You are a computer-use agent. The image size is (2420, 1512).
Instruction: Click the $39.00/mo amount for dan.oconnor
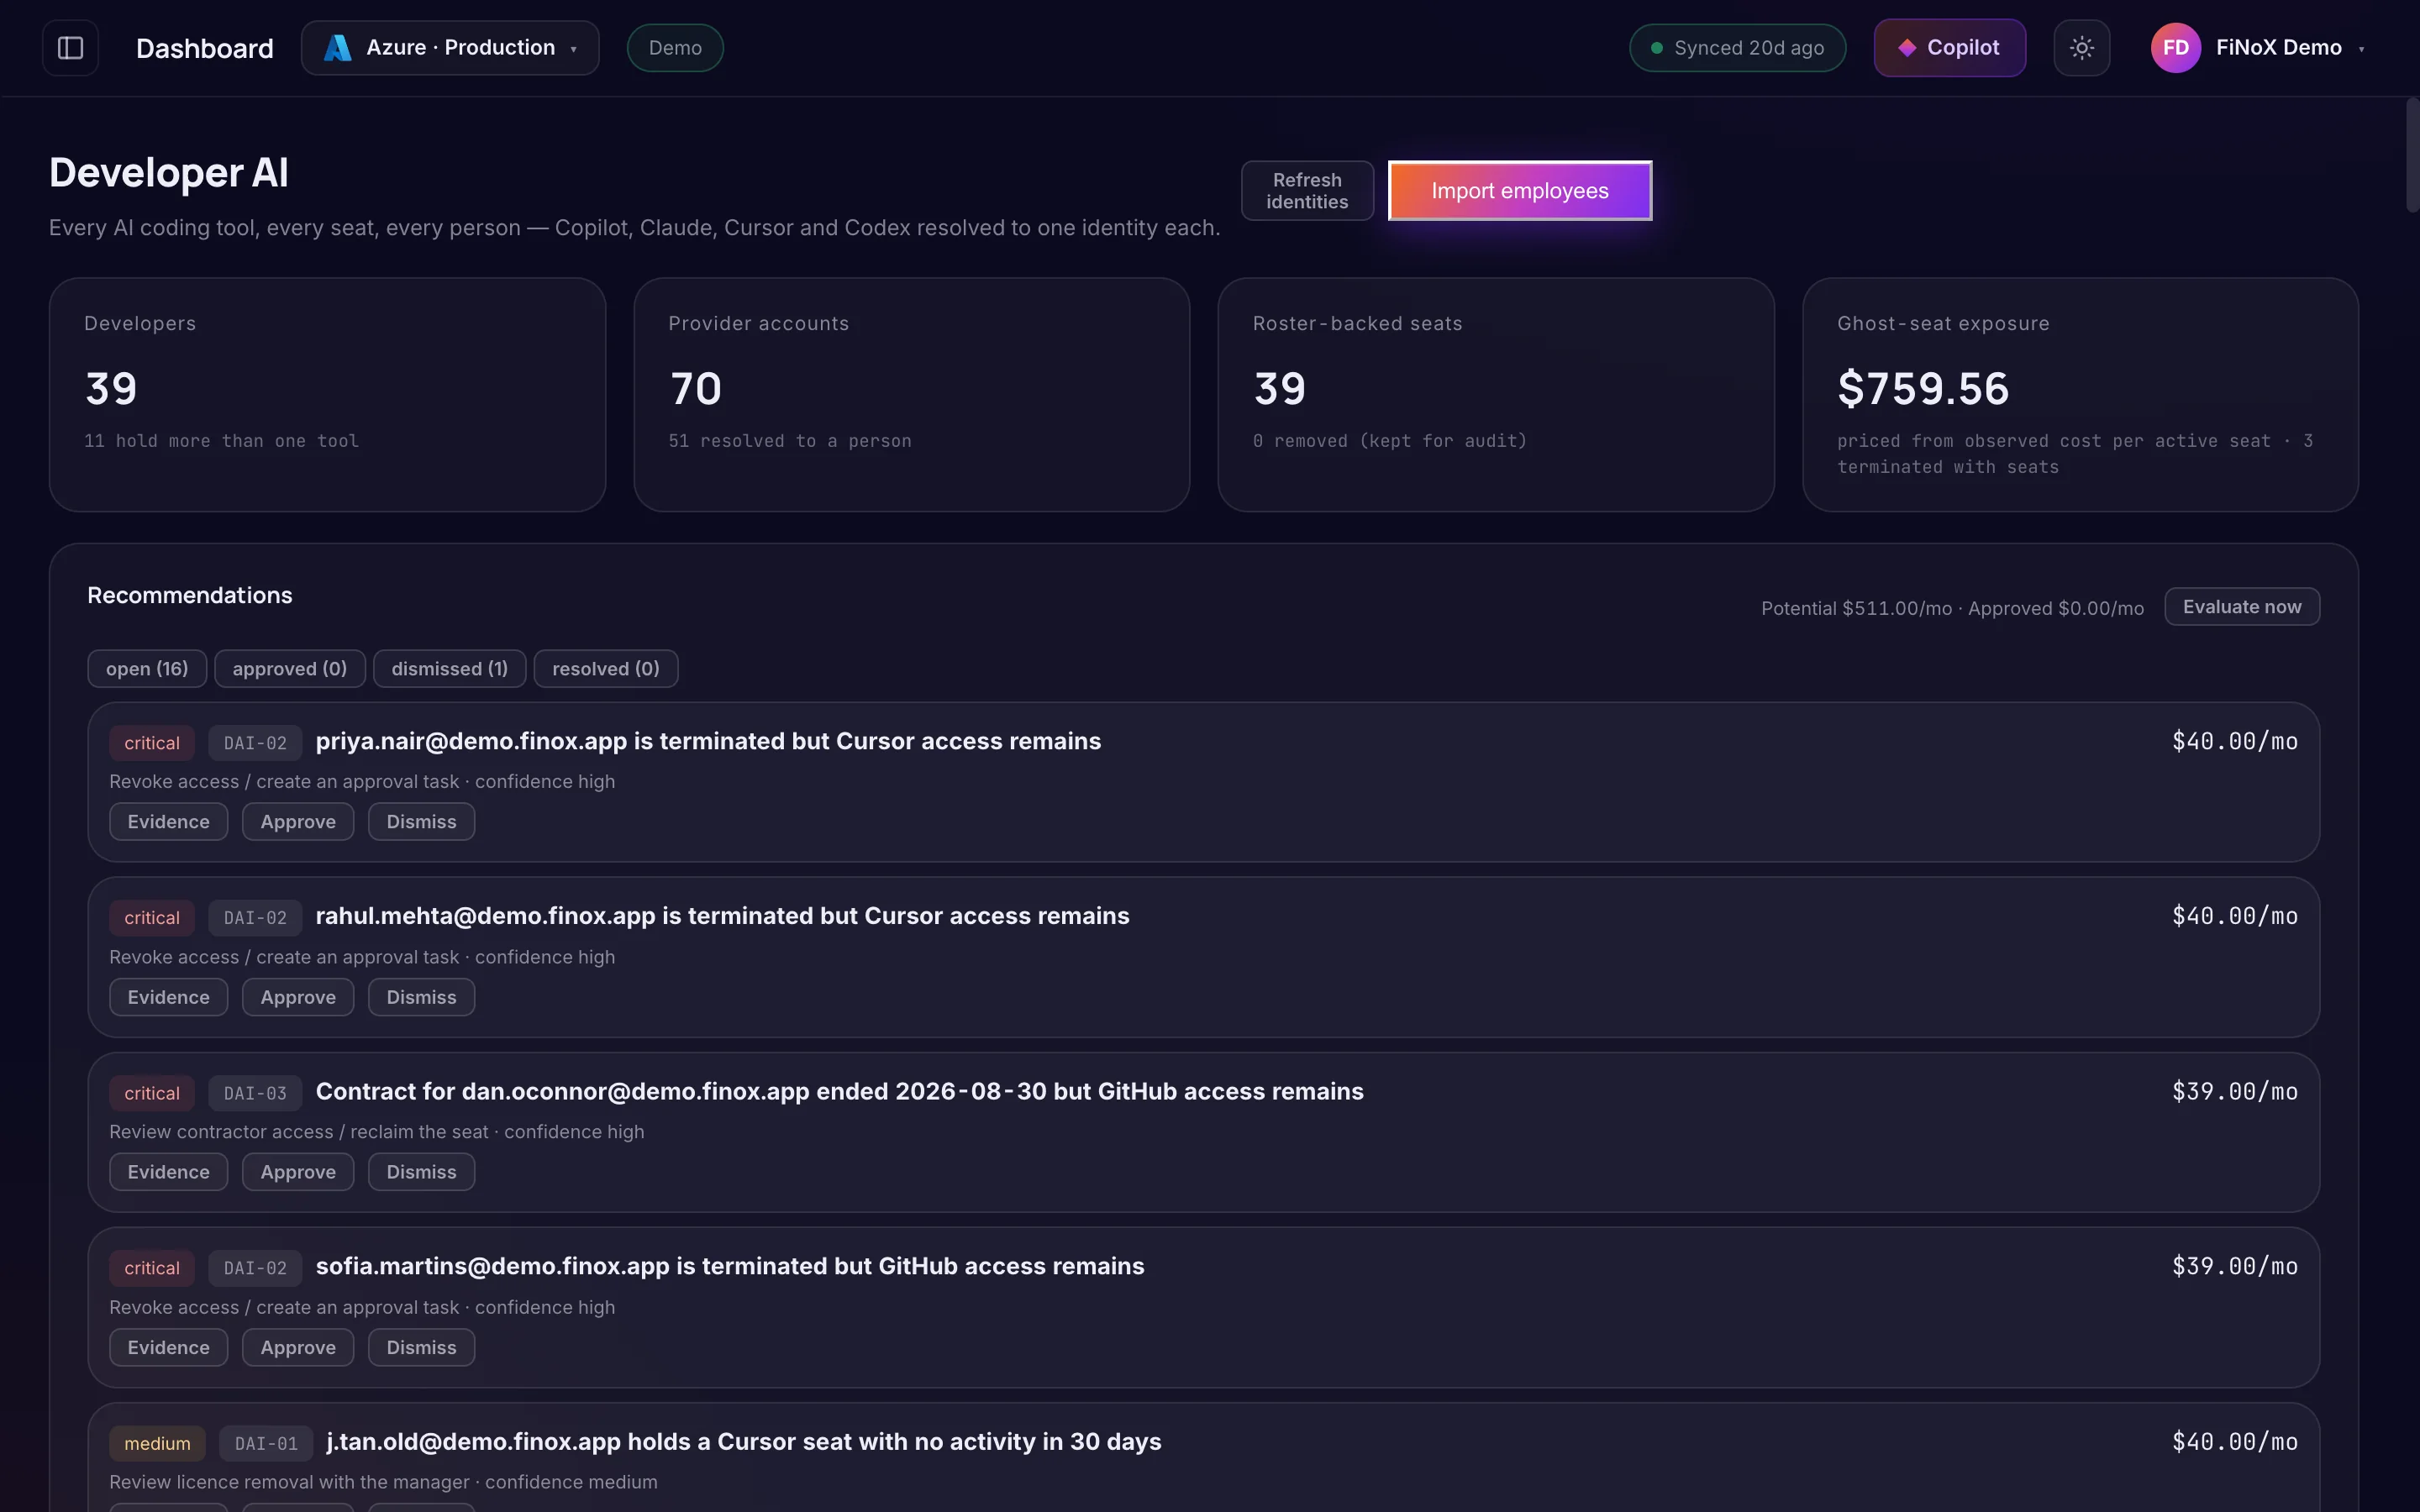point(2234,1091)
